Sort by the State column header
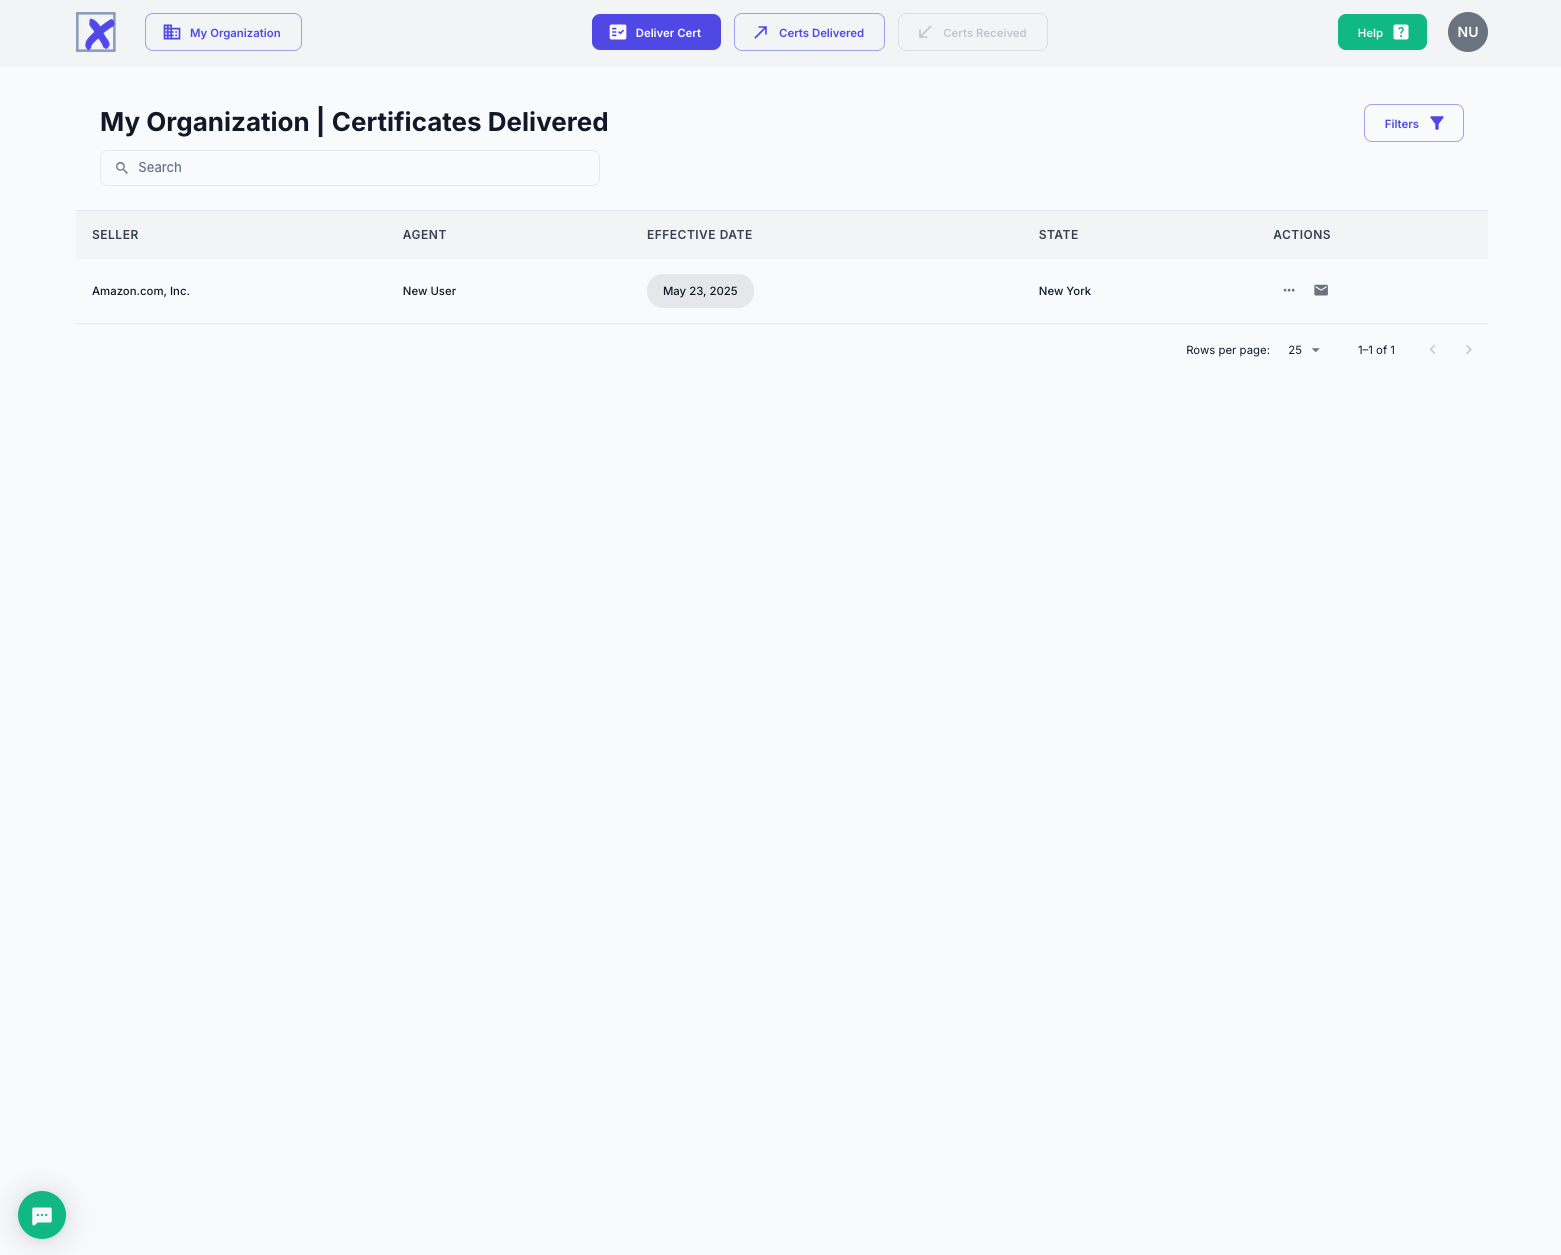The height and width of the screenshot is (1255, 1561). [x=1058, y=235]
